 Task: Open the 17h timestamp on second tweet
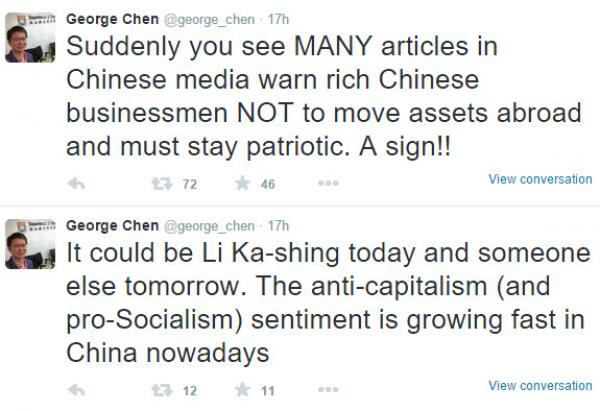click(278, 226)
